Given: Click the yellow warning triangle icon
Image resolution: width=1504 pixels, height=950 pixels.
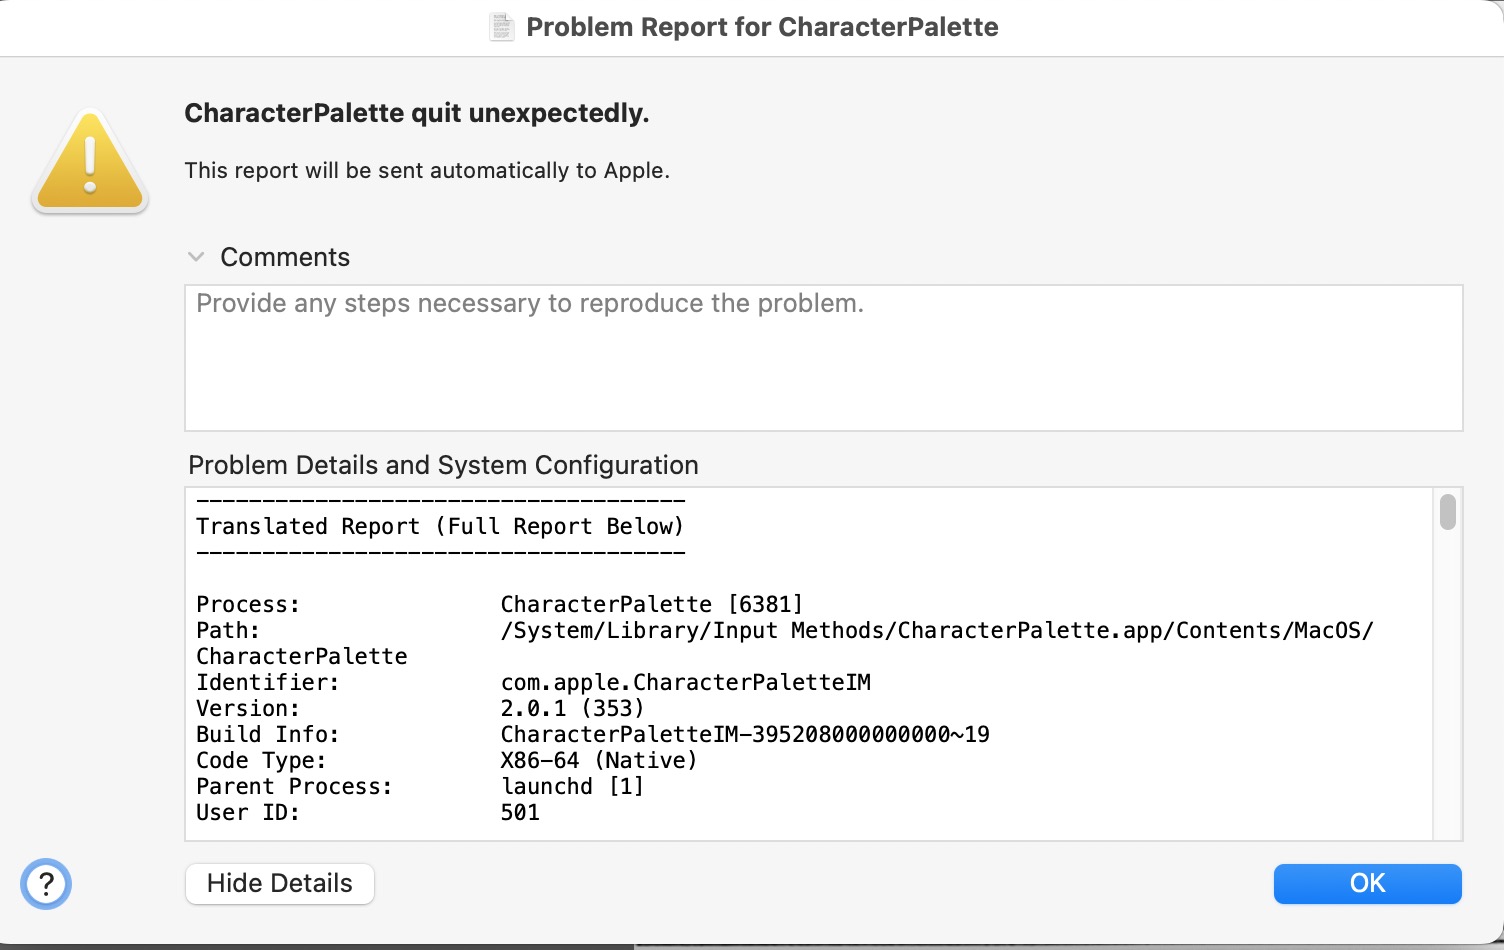Looking at the screenshot, I should 90,163.
